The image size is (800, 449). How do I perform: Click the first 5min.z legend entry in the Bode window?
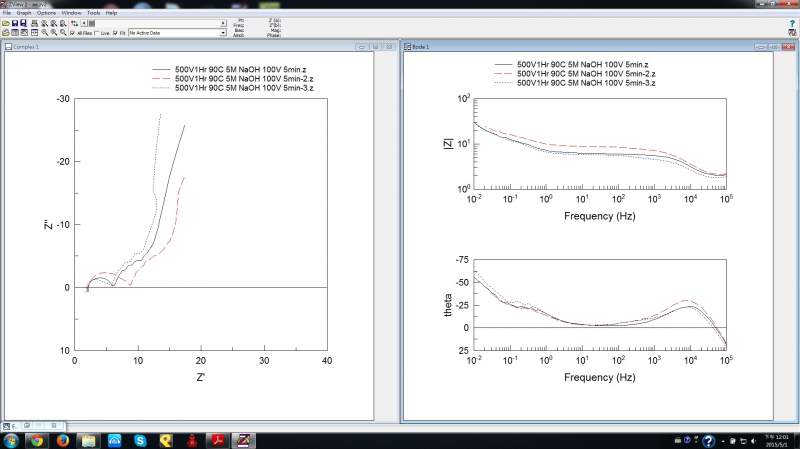583,65
